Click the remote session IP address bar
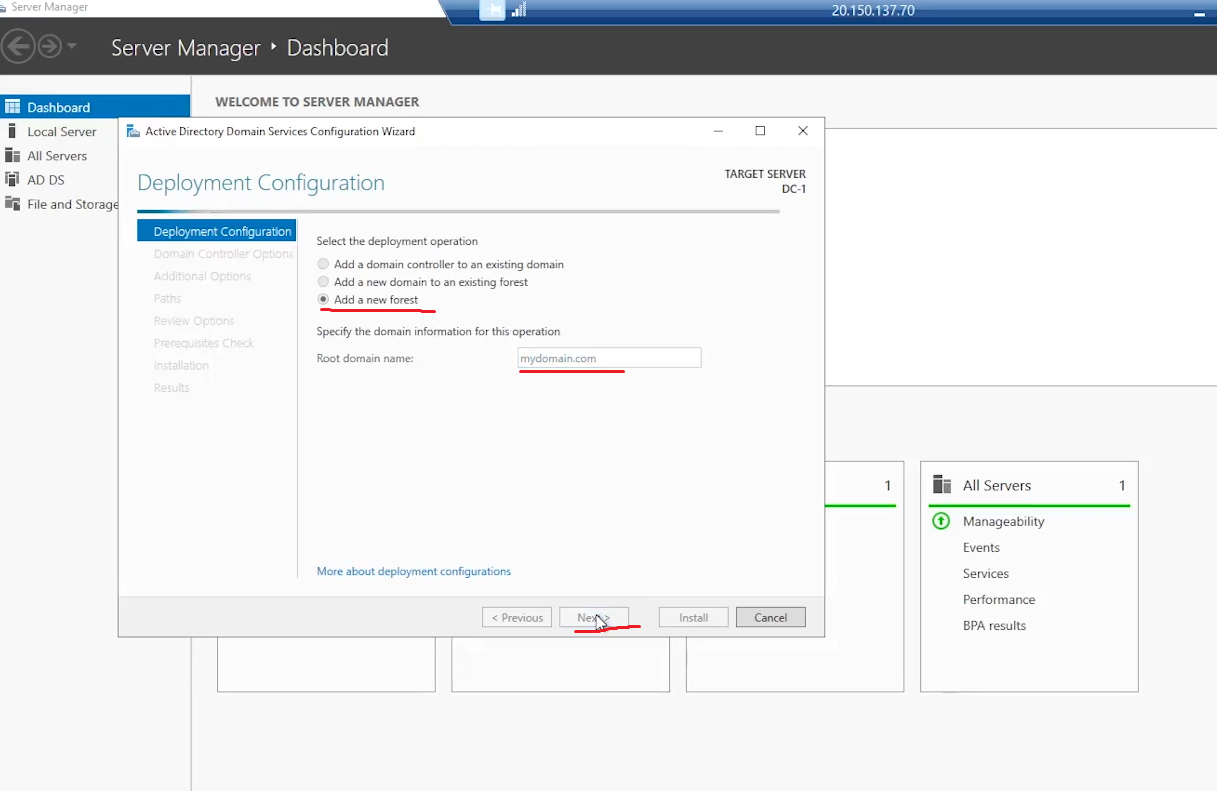The width and height of the screenshot is (1217, 791). [872, 11]
